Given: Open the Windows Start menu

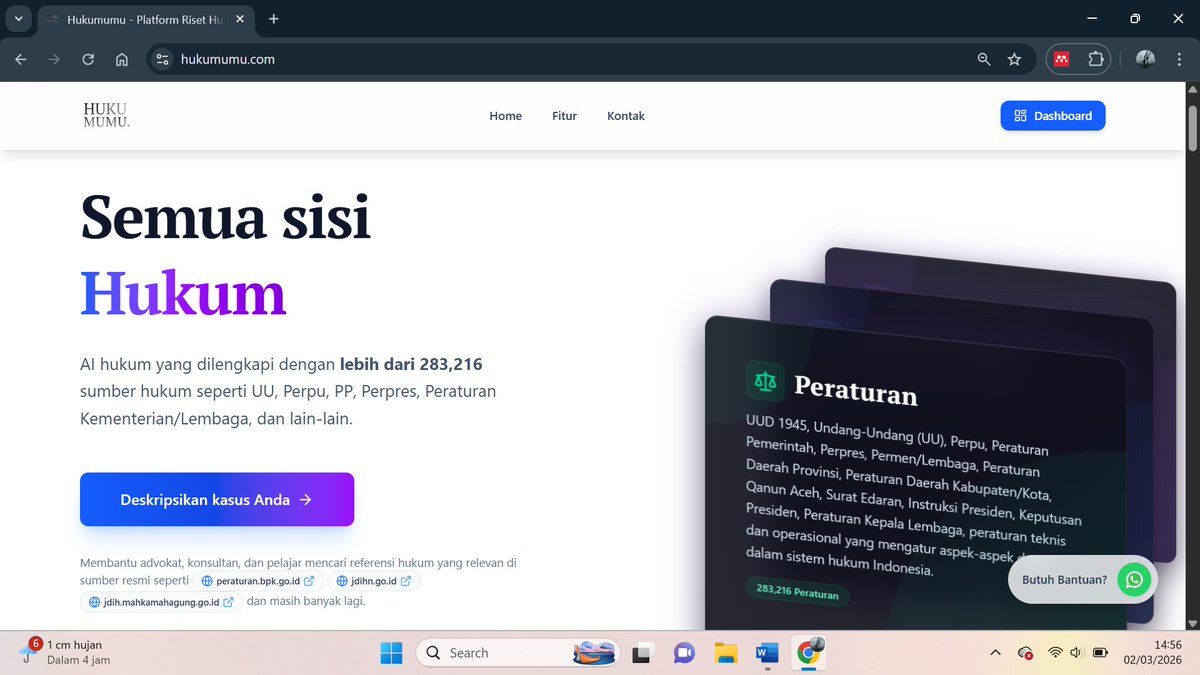Looking at the screenshot, I should coord(391,653).
